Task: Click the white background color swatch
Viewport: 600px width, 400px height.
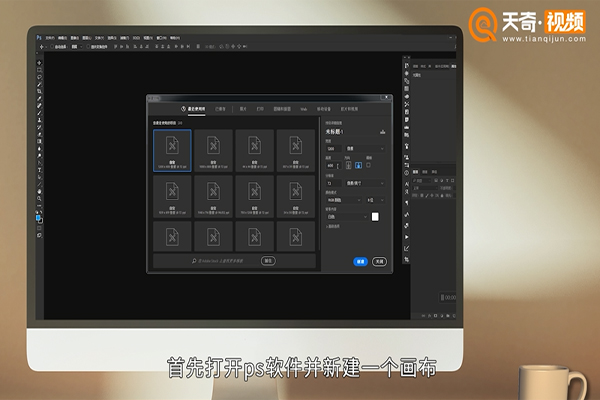Action: pyautogui.click(x=376, y=216)
